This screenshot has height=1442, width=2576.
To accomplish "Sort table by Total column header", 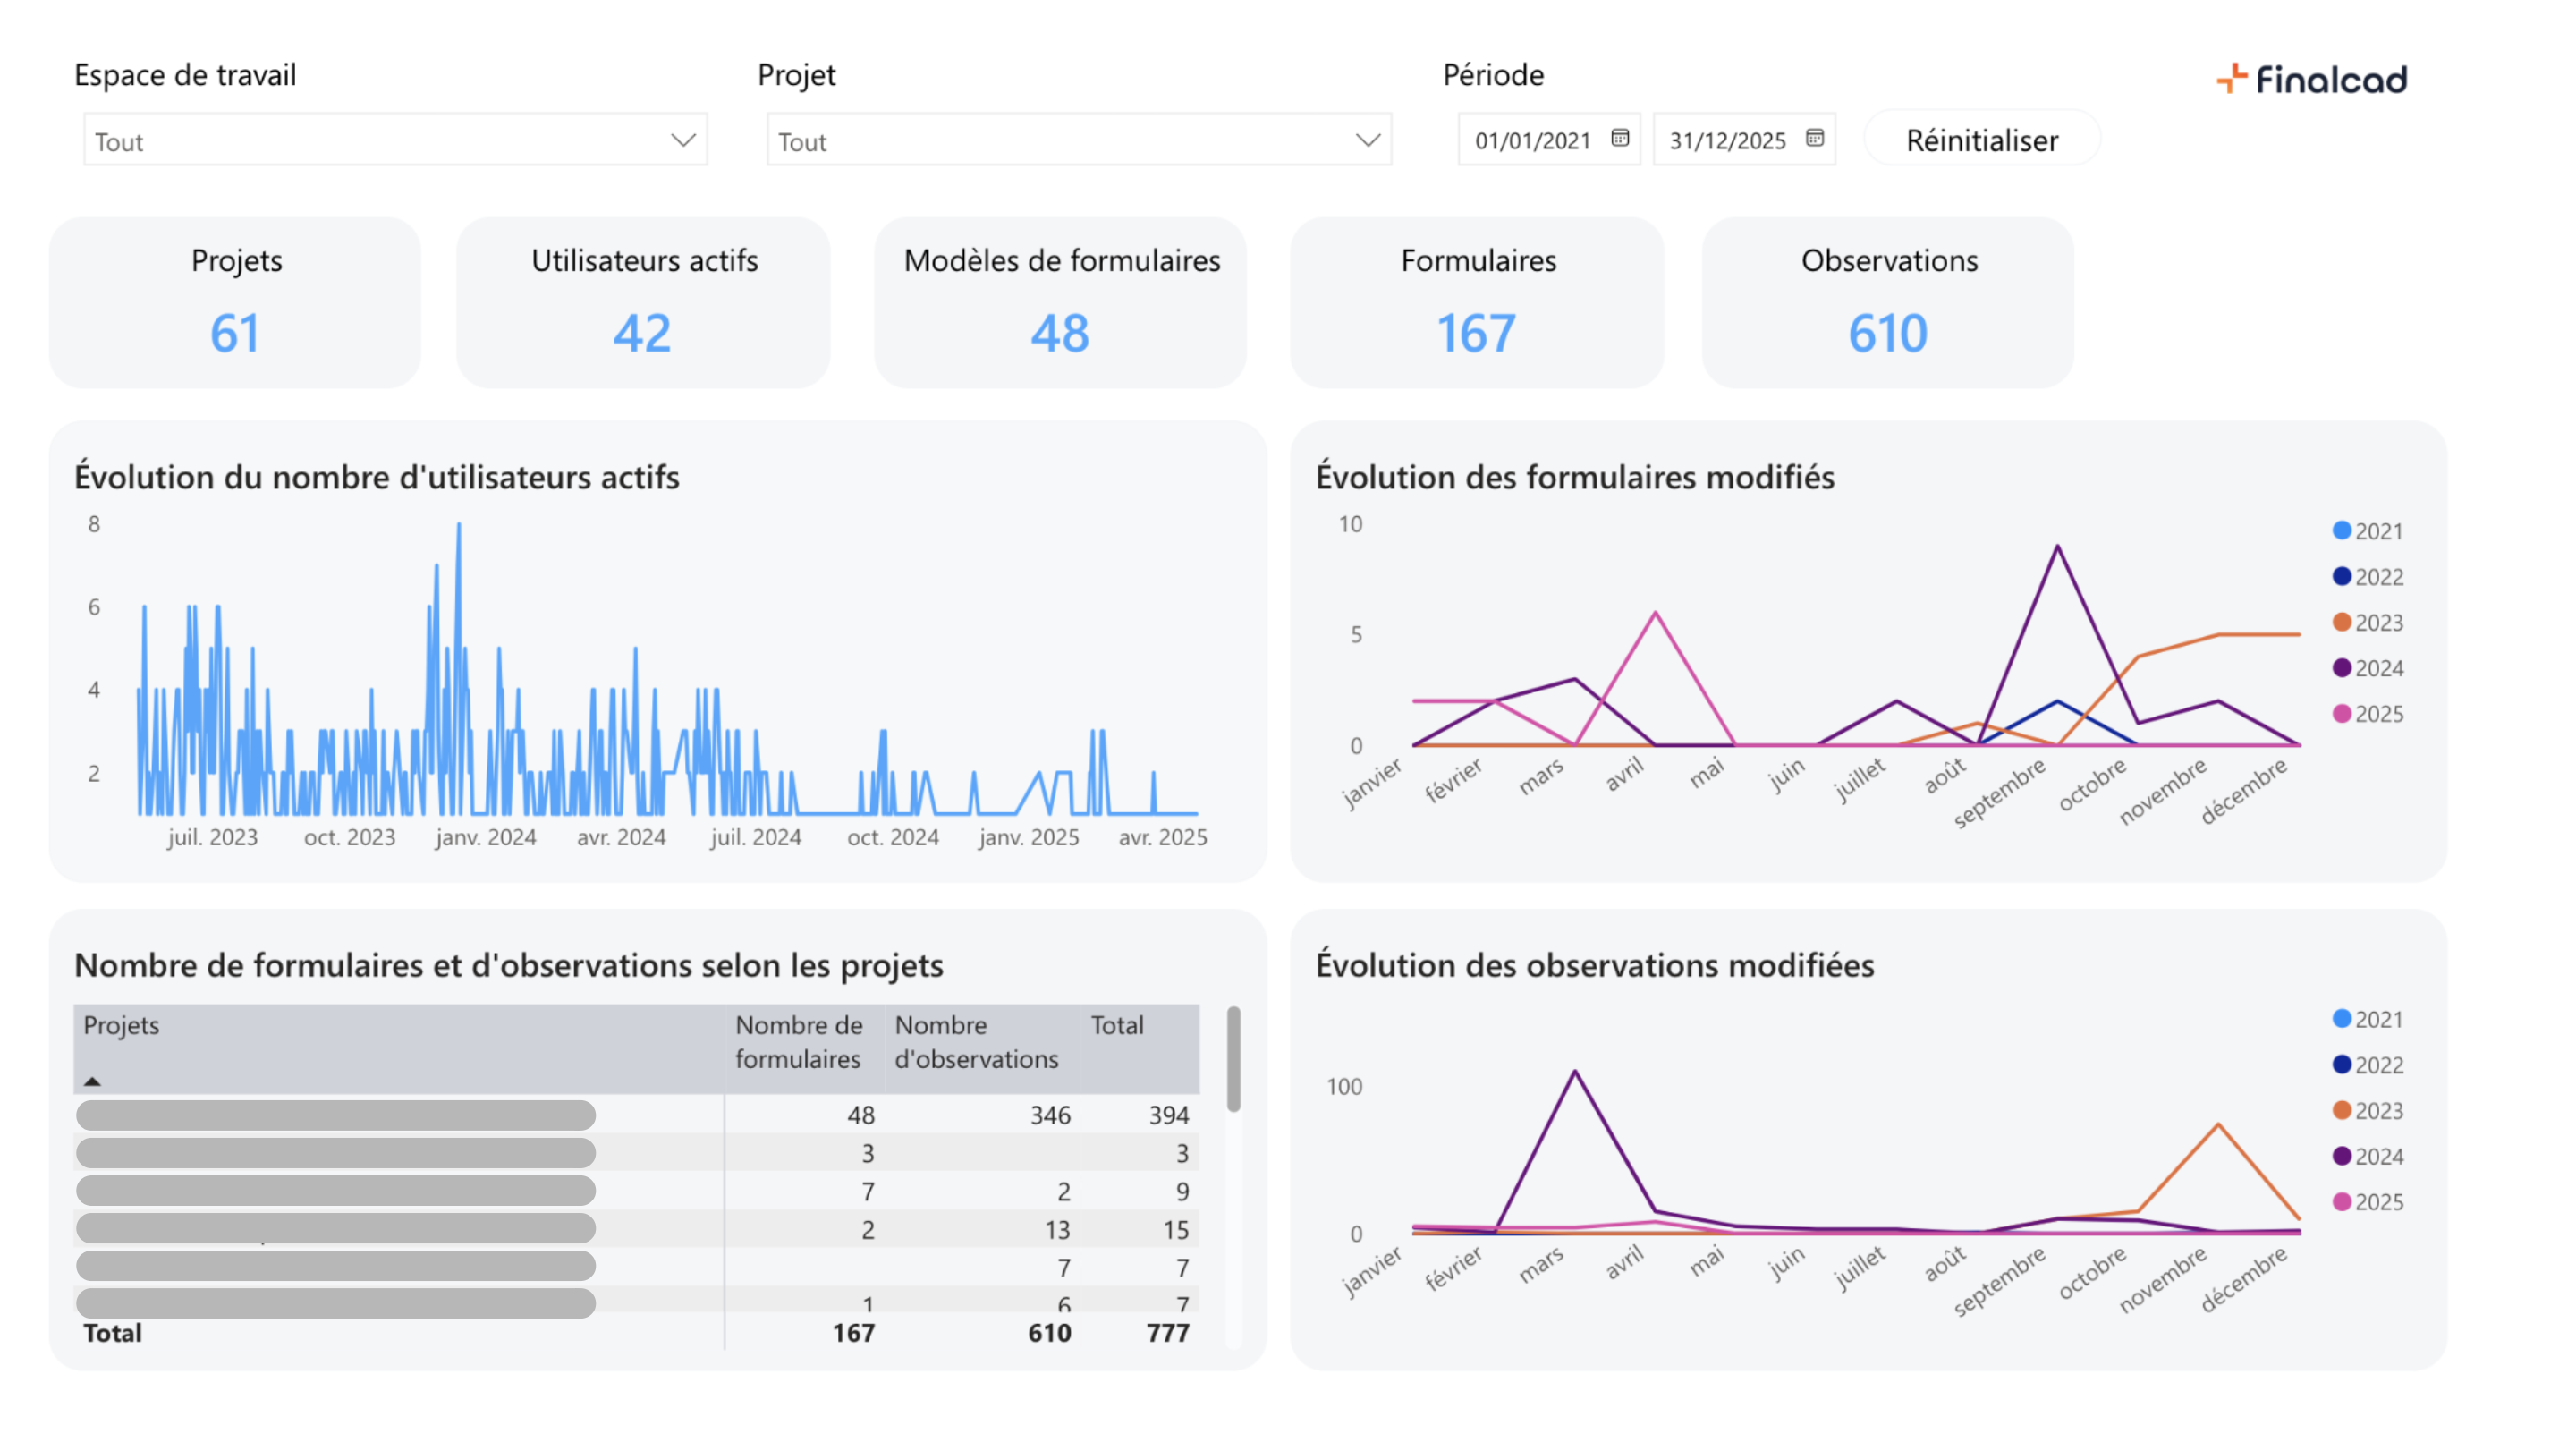I will click(1116, 1025).
